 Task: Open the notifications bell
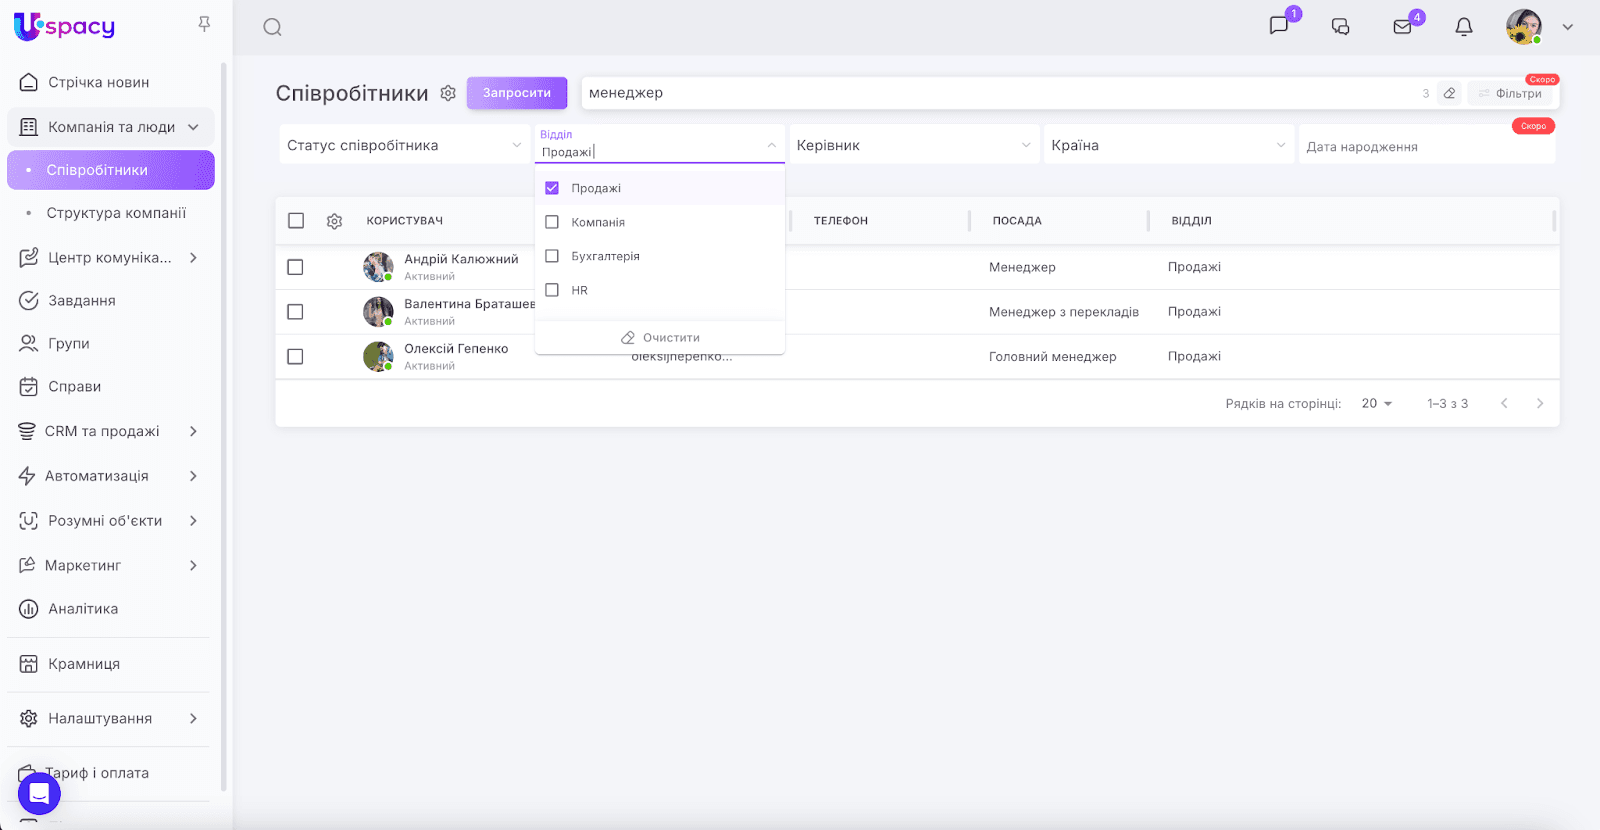1464,27
